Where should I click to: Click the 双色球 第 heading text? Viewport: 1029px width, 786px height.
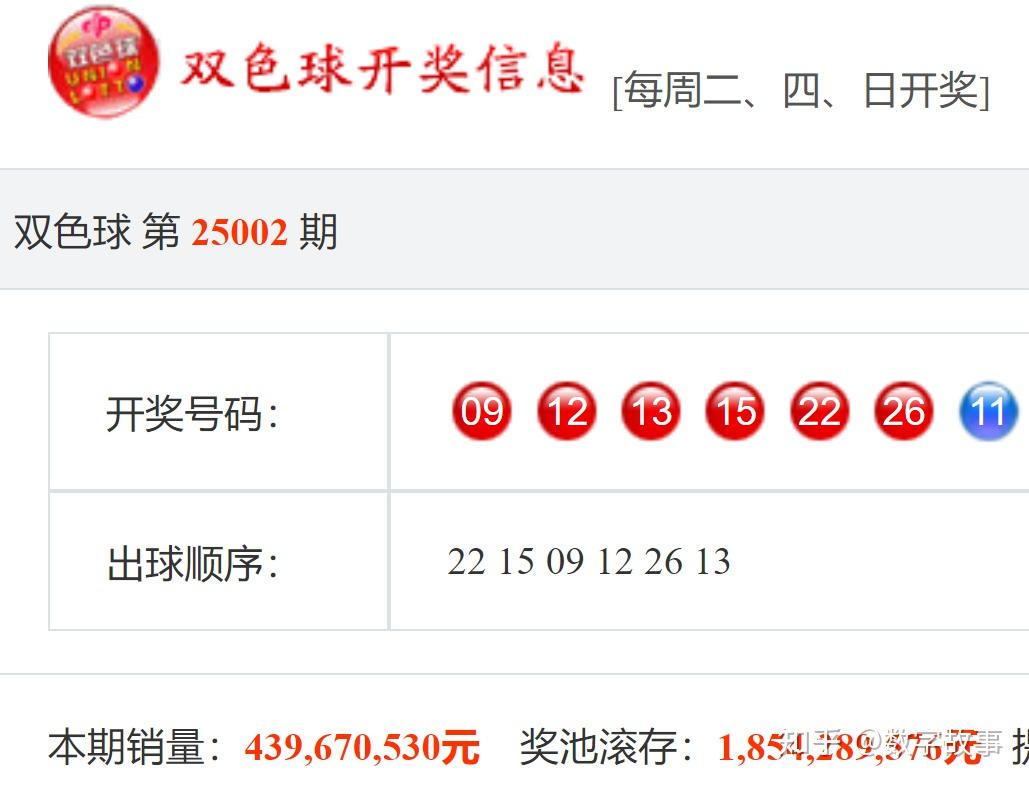[96, 232]
